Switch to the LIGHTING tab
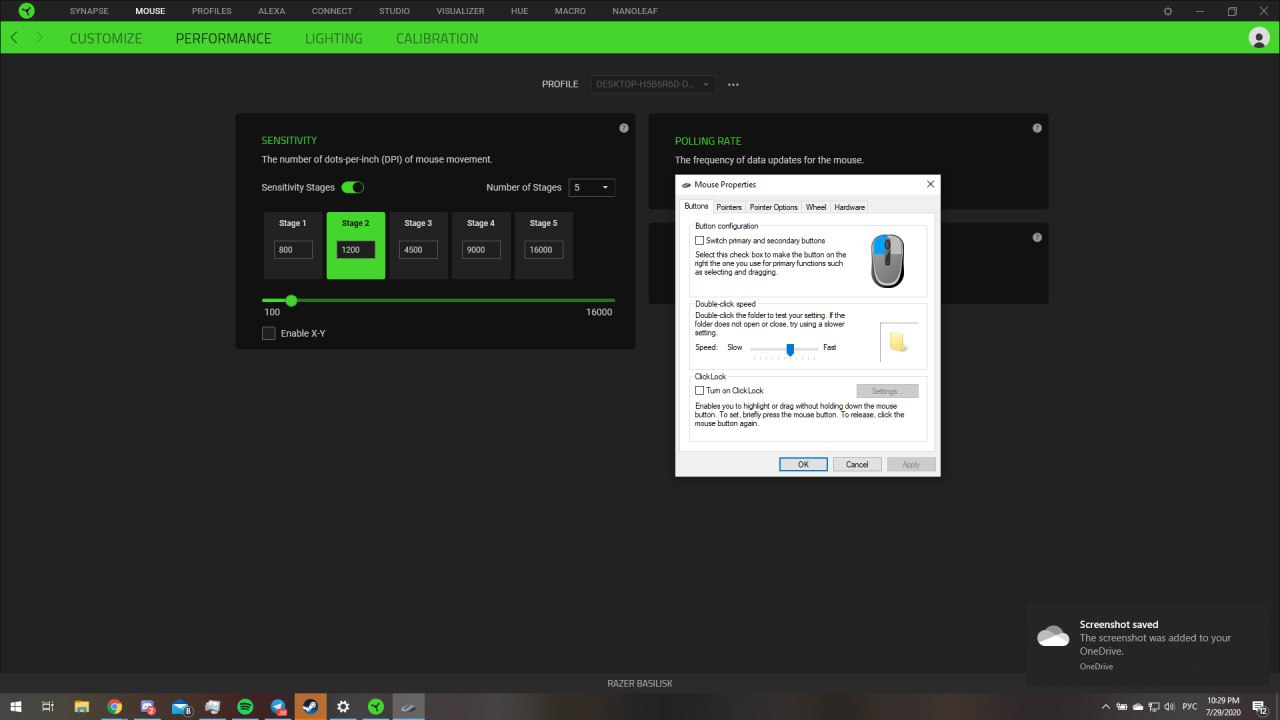Screen dimensions: 1280x720 [334, 38]
